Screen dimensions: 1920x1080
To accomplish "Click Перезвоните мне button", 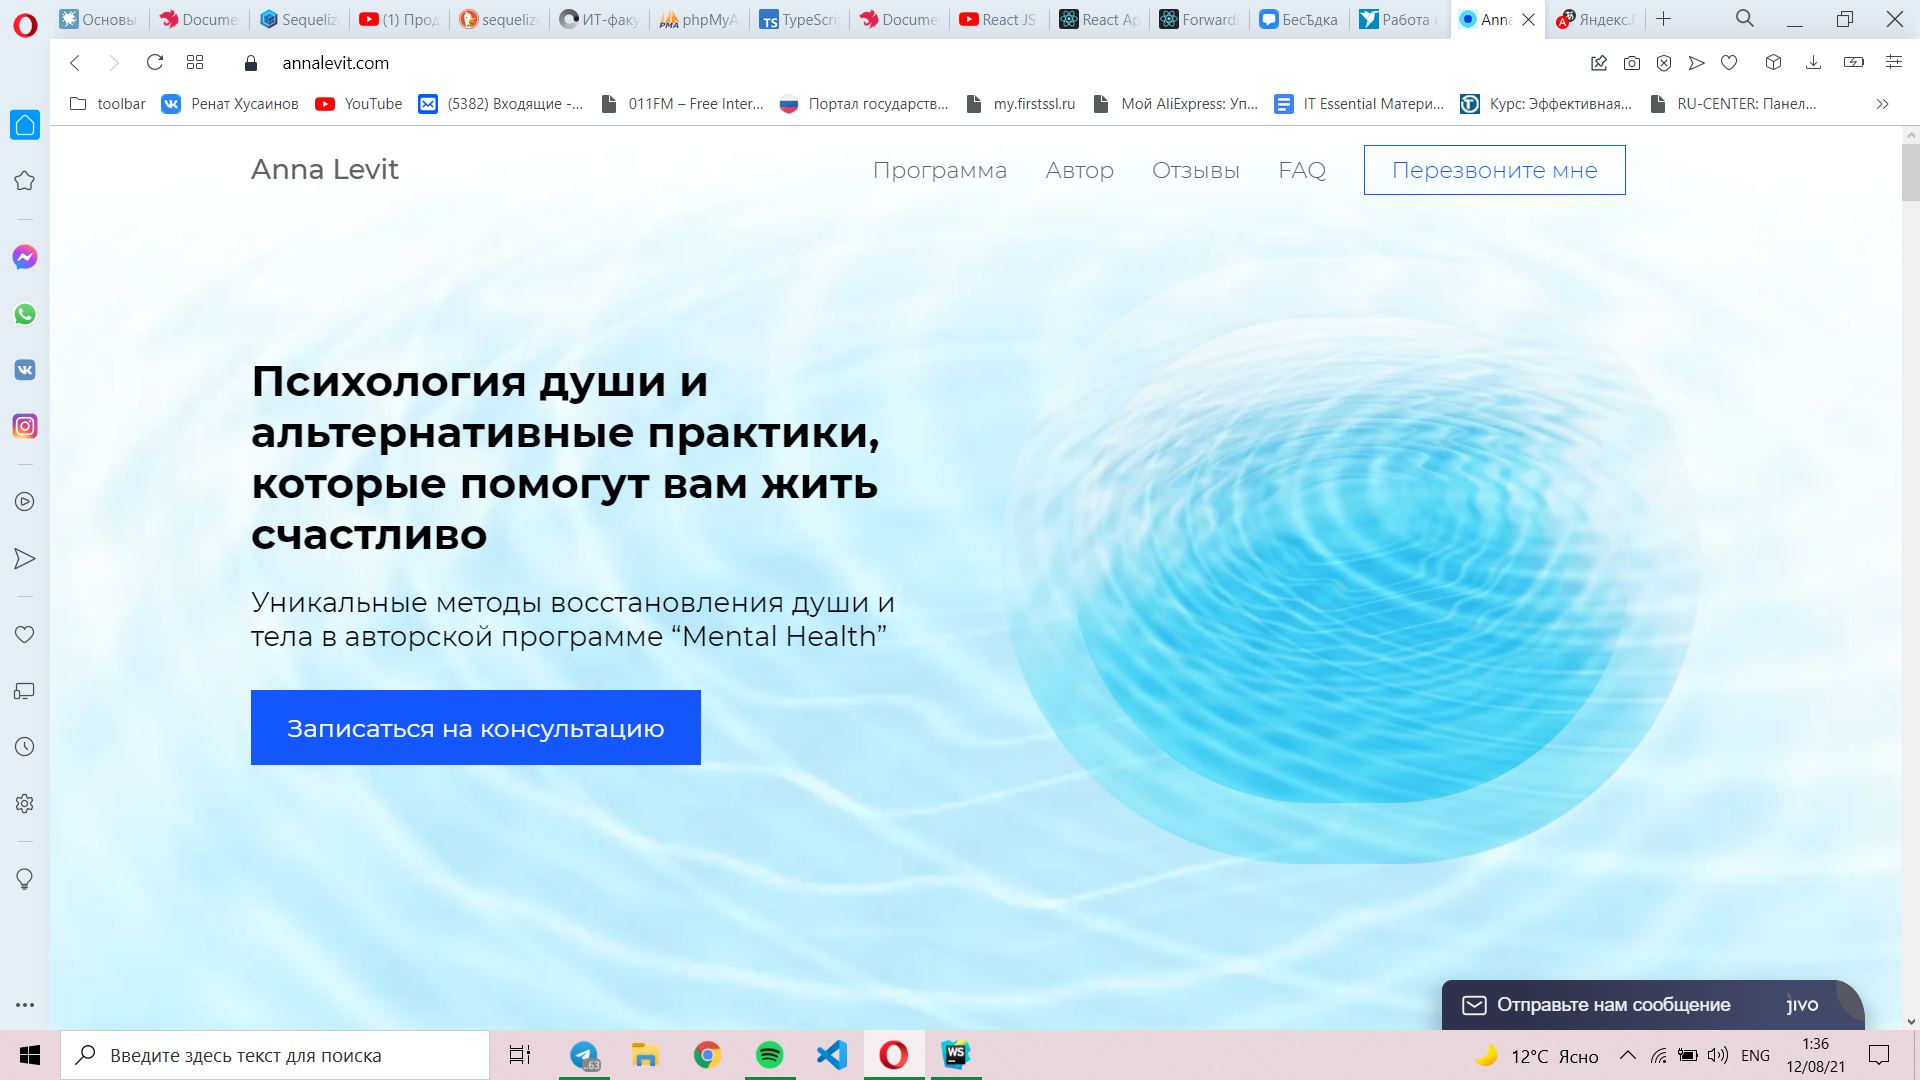I will pyautogui.click(x=1494, y=170).
